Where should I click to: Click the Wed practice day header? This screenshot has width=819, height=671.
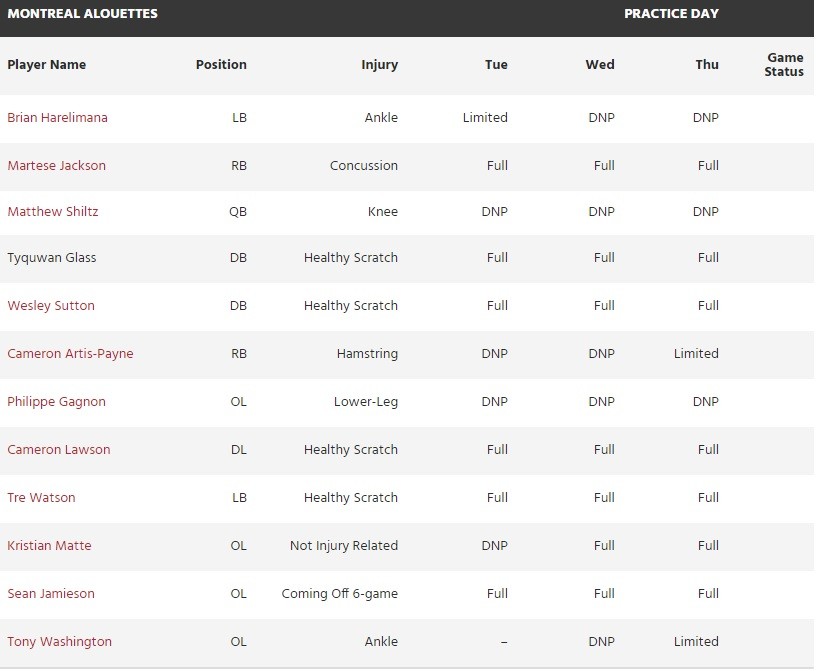(600, 65)
